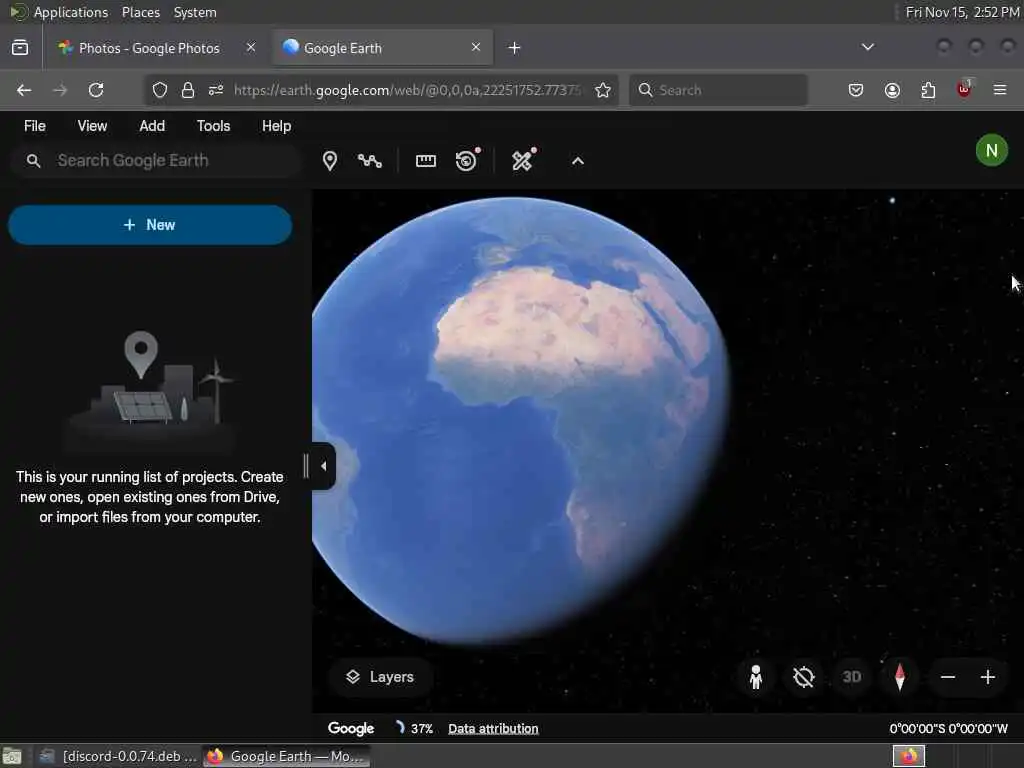1024x768 pixels.
Task: Open the Places menu
Action: [x=140, y=12]
